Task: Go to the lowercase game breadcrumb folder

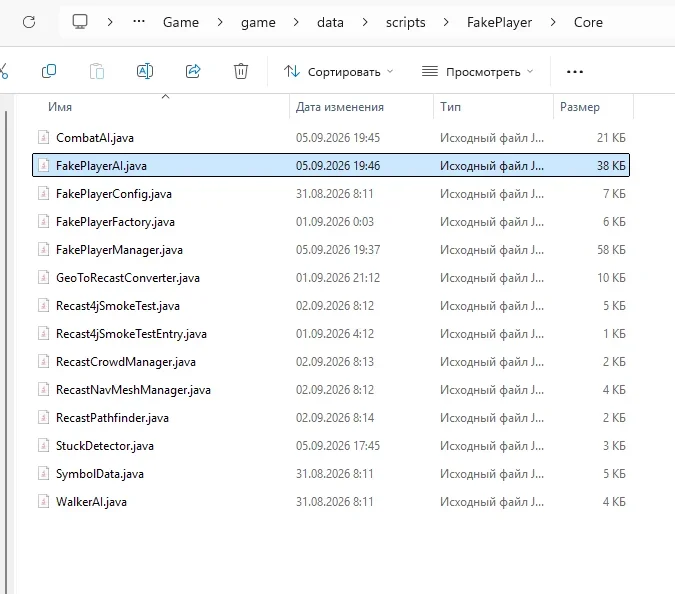Action: (x=258, y=22)
